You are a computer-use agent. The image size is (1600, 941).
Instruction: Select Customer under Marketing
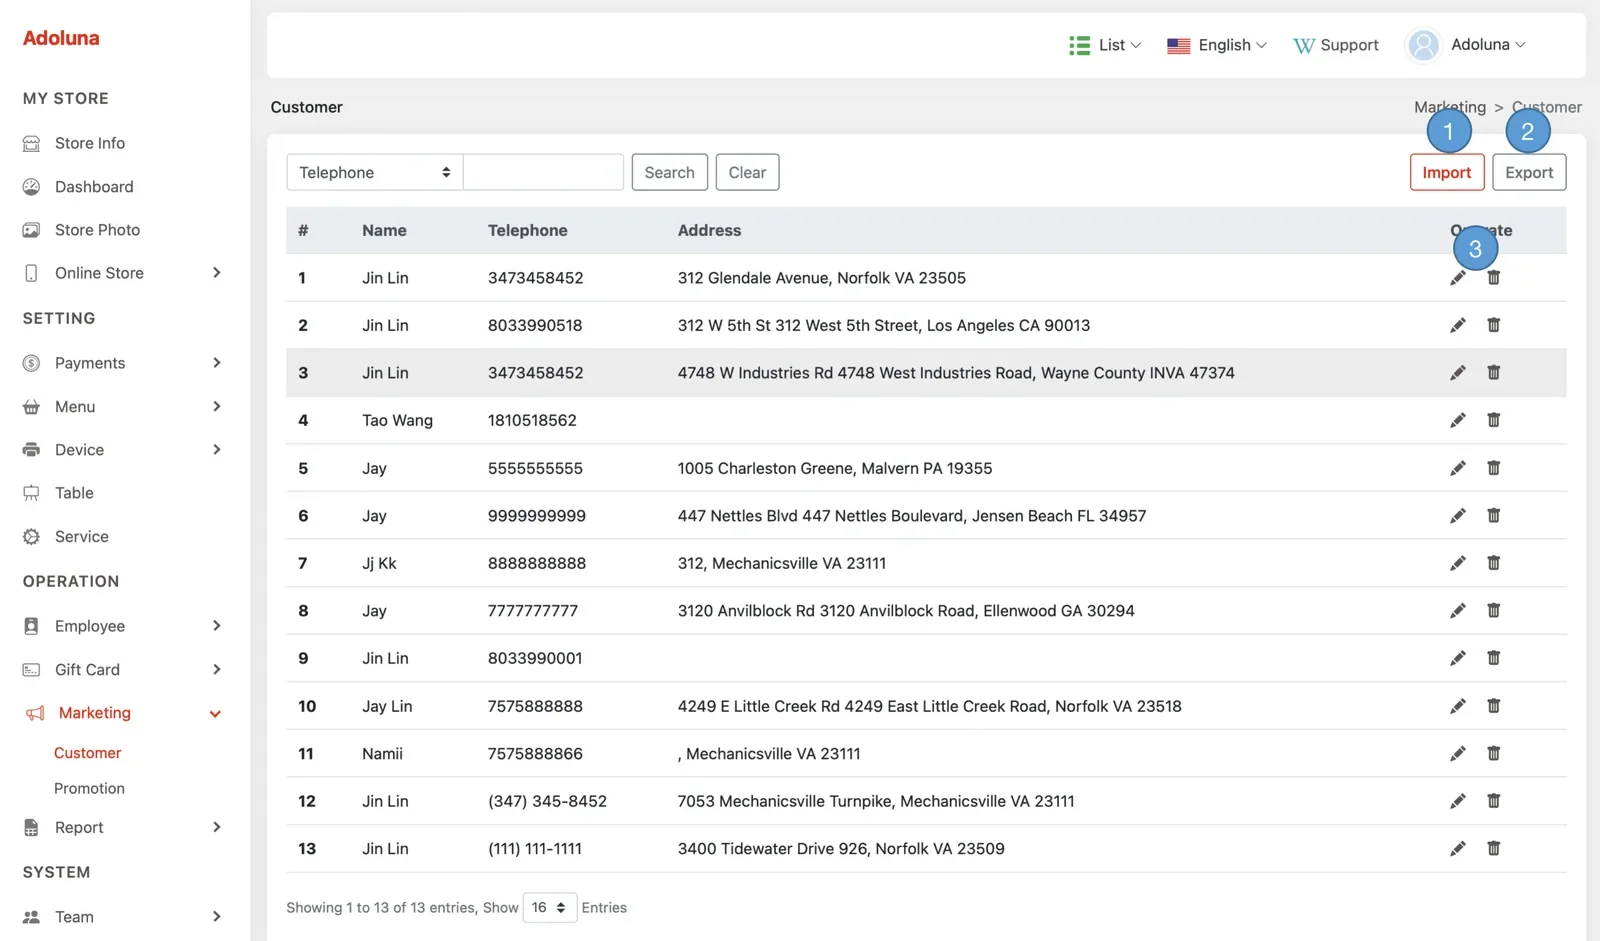(x=87, y=753)
